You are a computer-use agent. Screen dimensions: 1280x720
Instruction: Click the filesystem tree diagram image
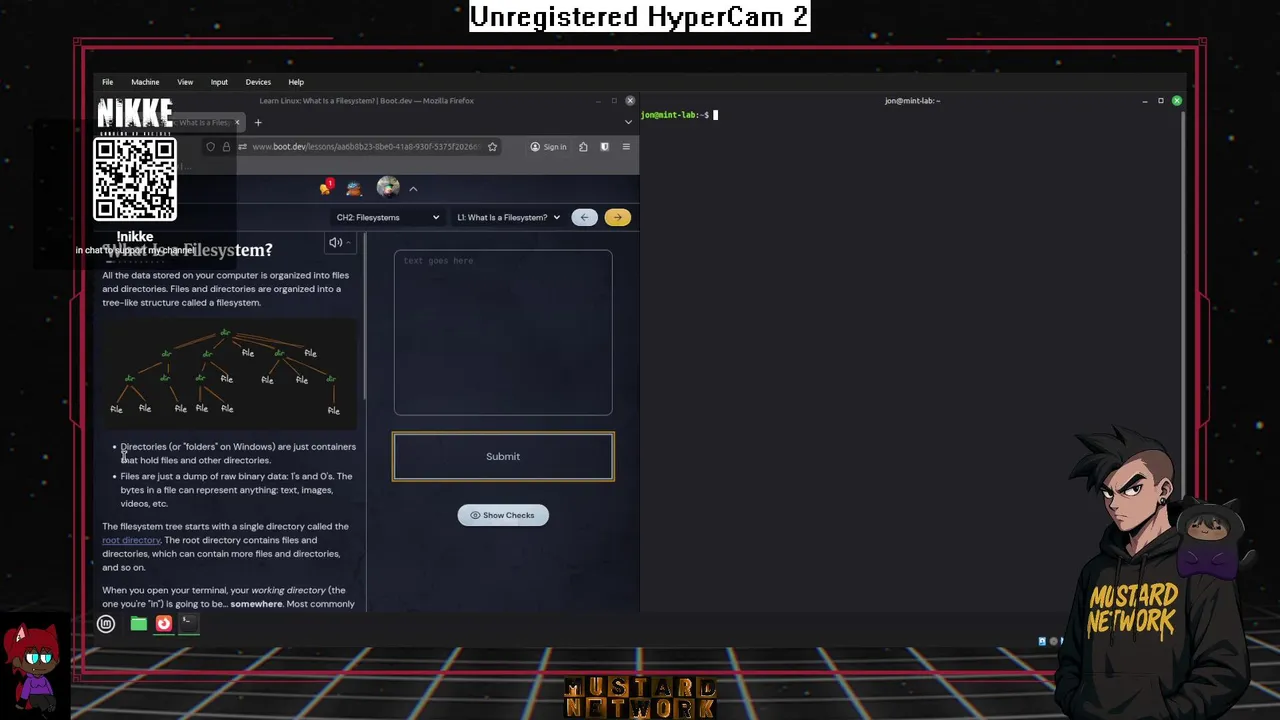pos(230,372)
